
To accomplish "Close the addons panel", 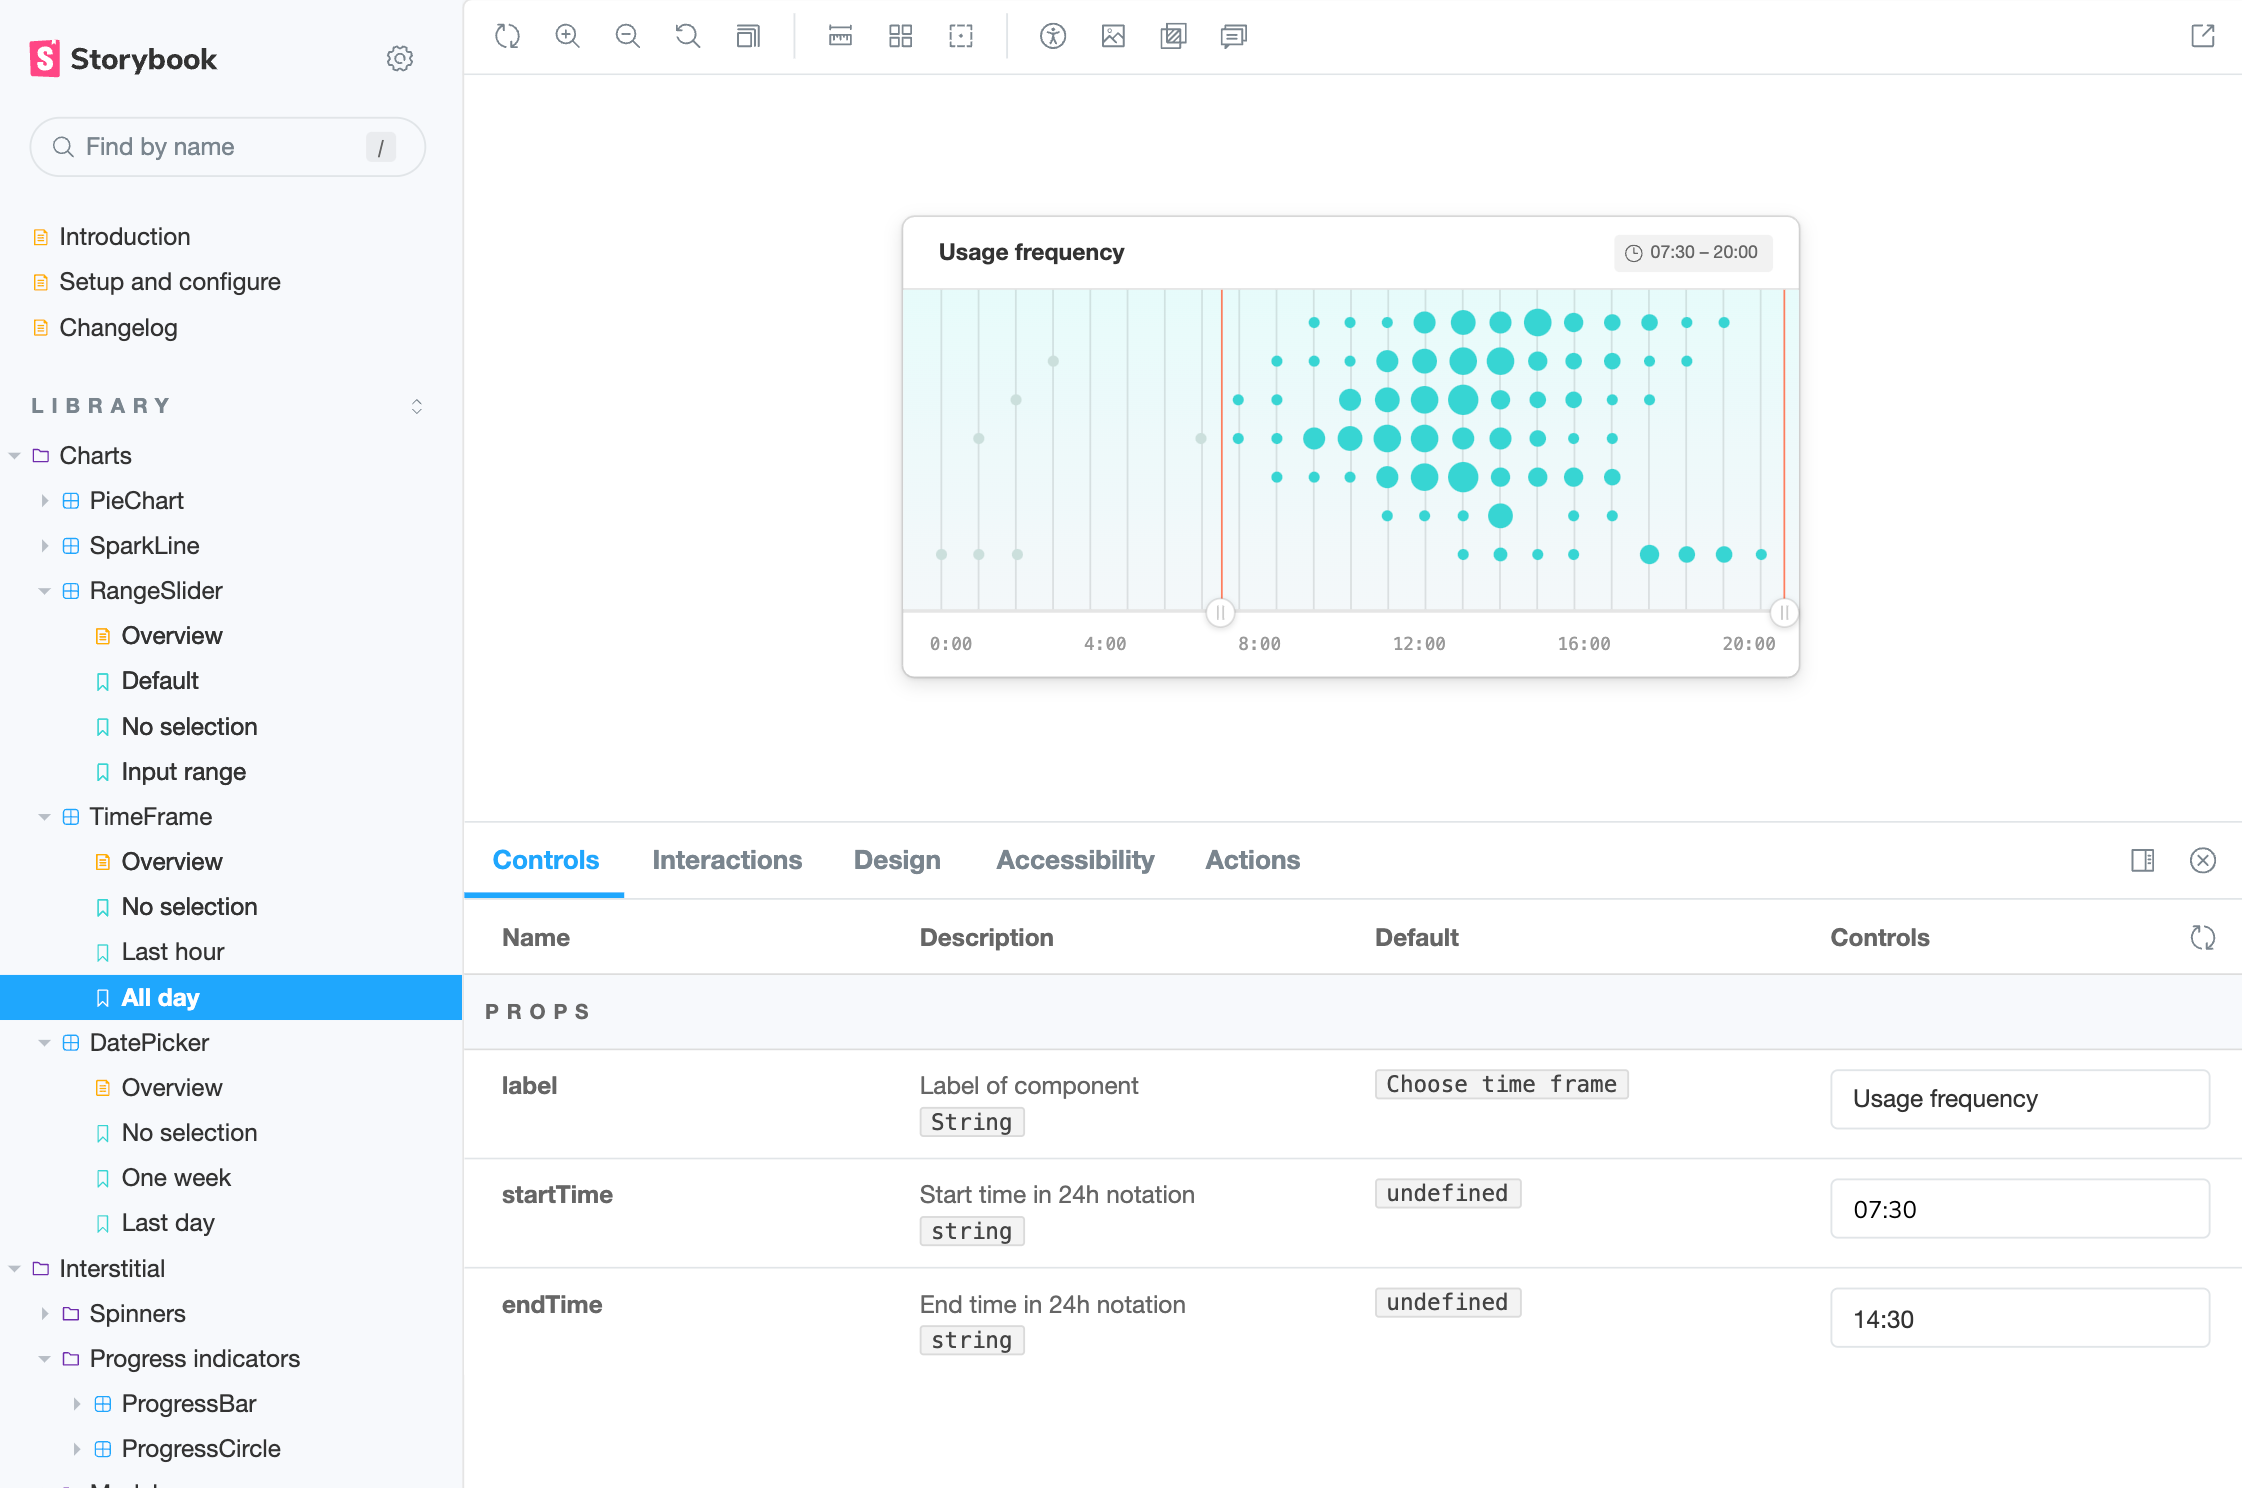I will 2202,860.
